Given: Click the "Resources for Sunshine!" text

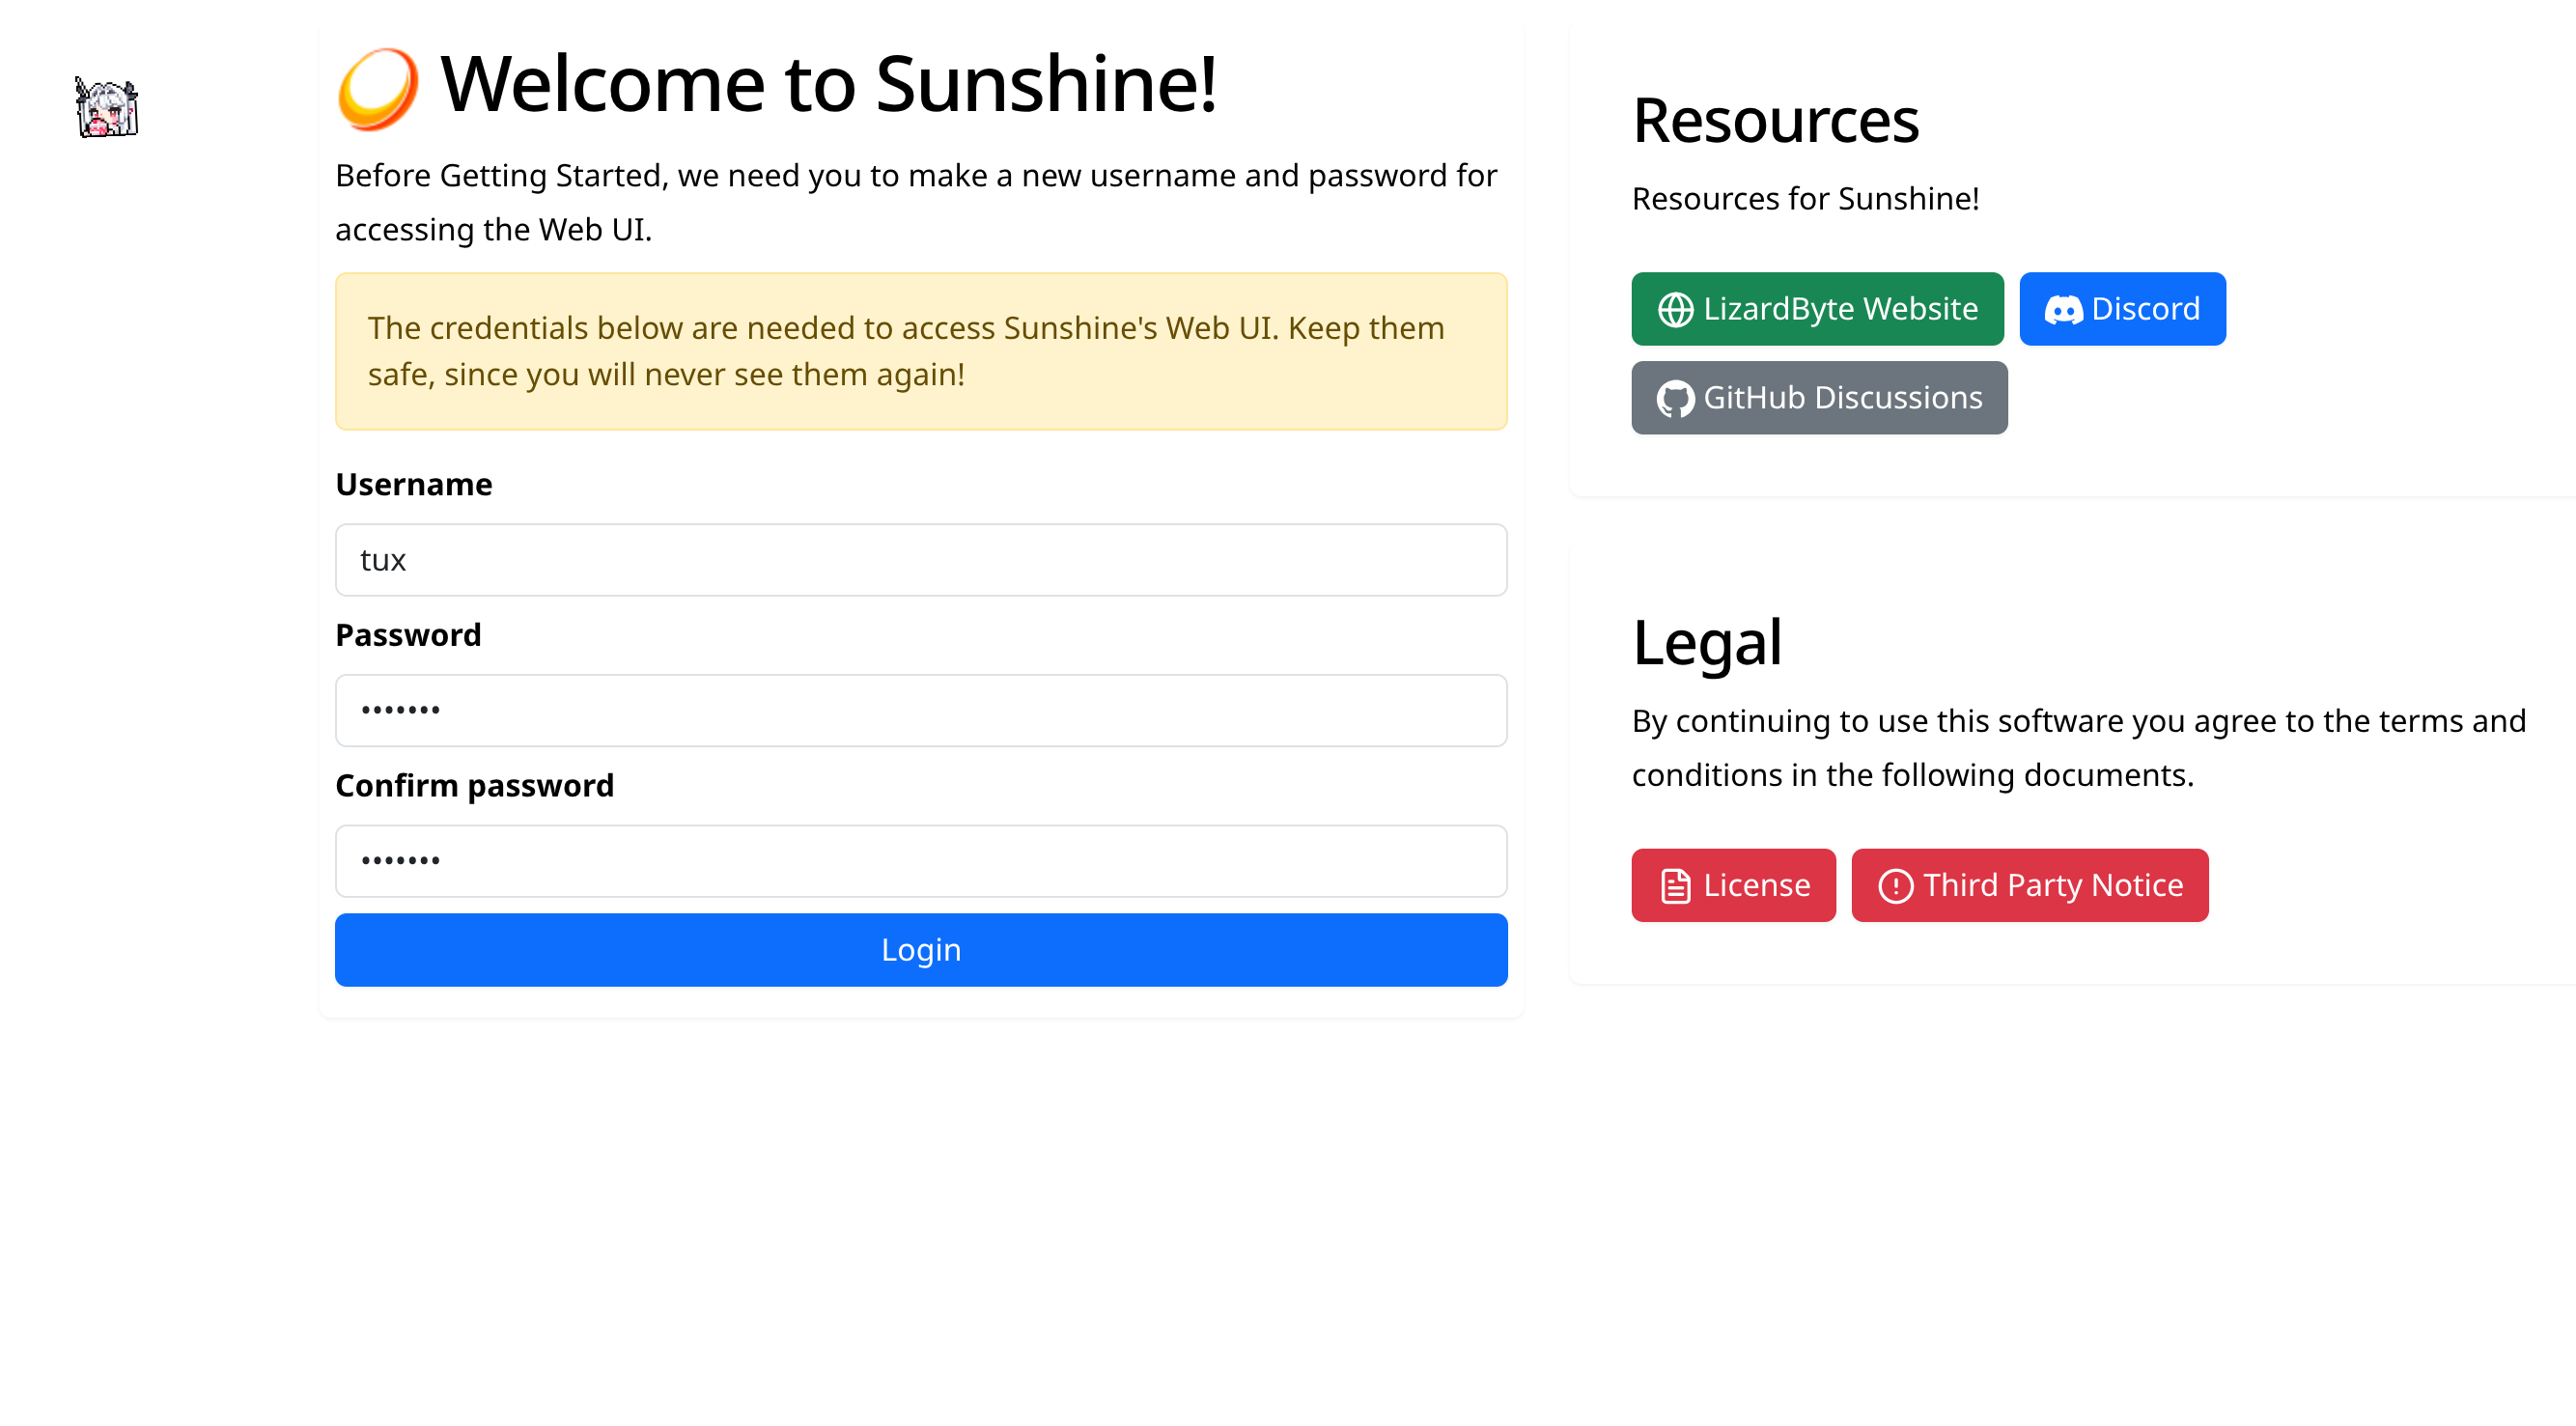Looking at the screenshot, I should pyautogui.click(x=1805, y=199).
